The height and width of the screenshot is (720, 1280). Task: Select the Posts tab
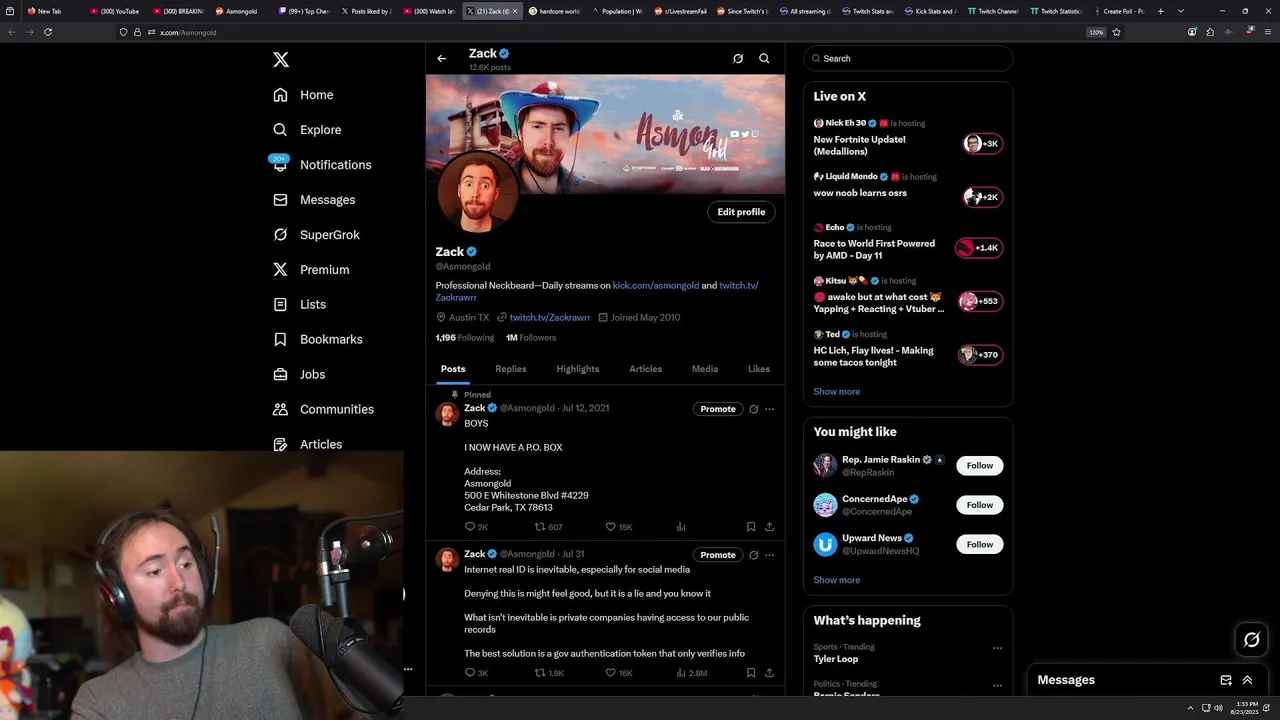click(453, 369)
